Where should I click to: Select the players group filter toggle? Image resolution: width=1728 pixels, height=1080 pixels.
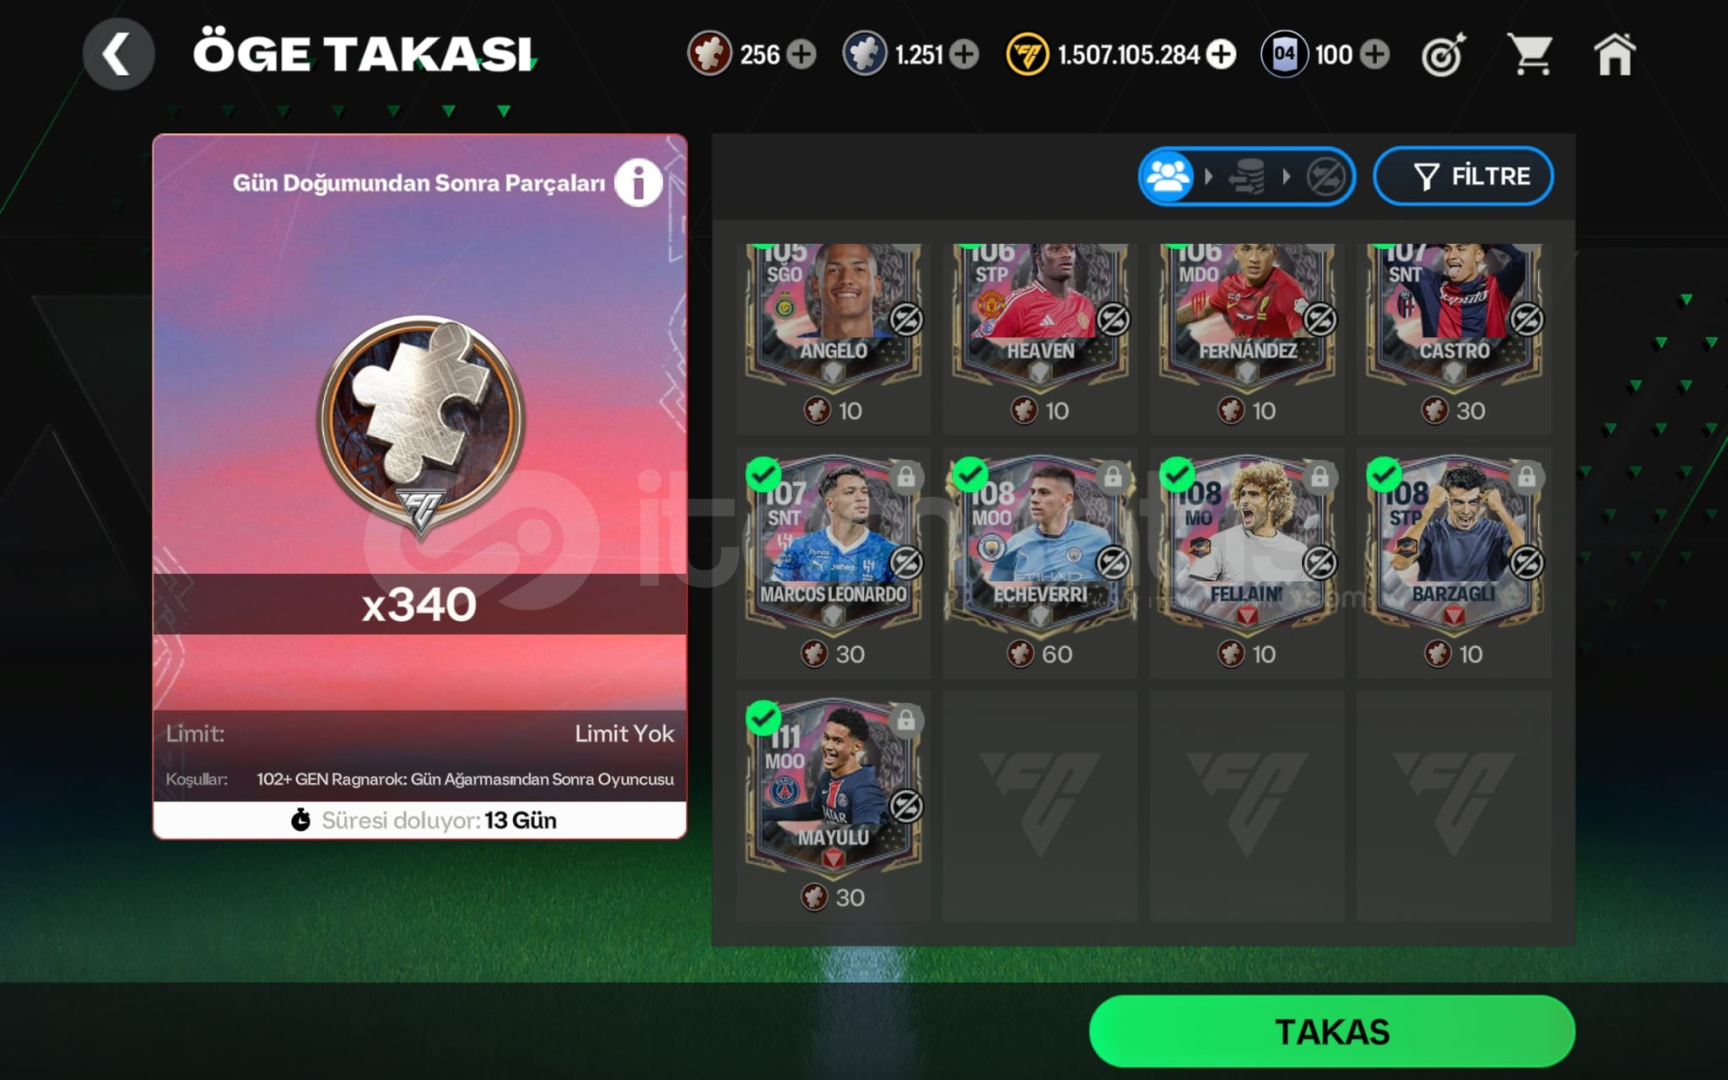click(x=1168, y=177)
